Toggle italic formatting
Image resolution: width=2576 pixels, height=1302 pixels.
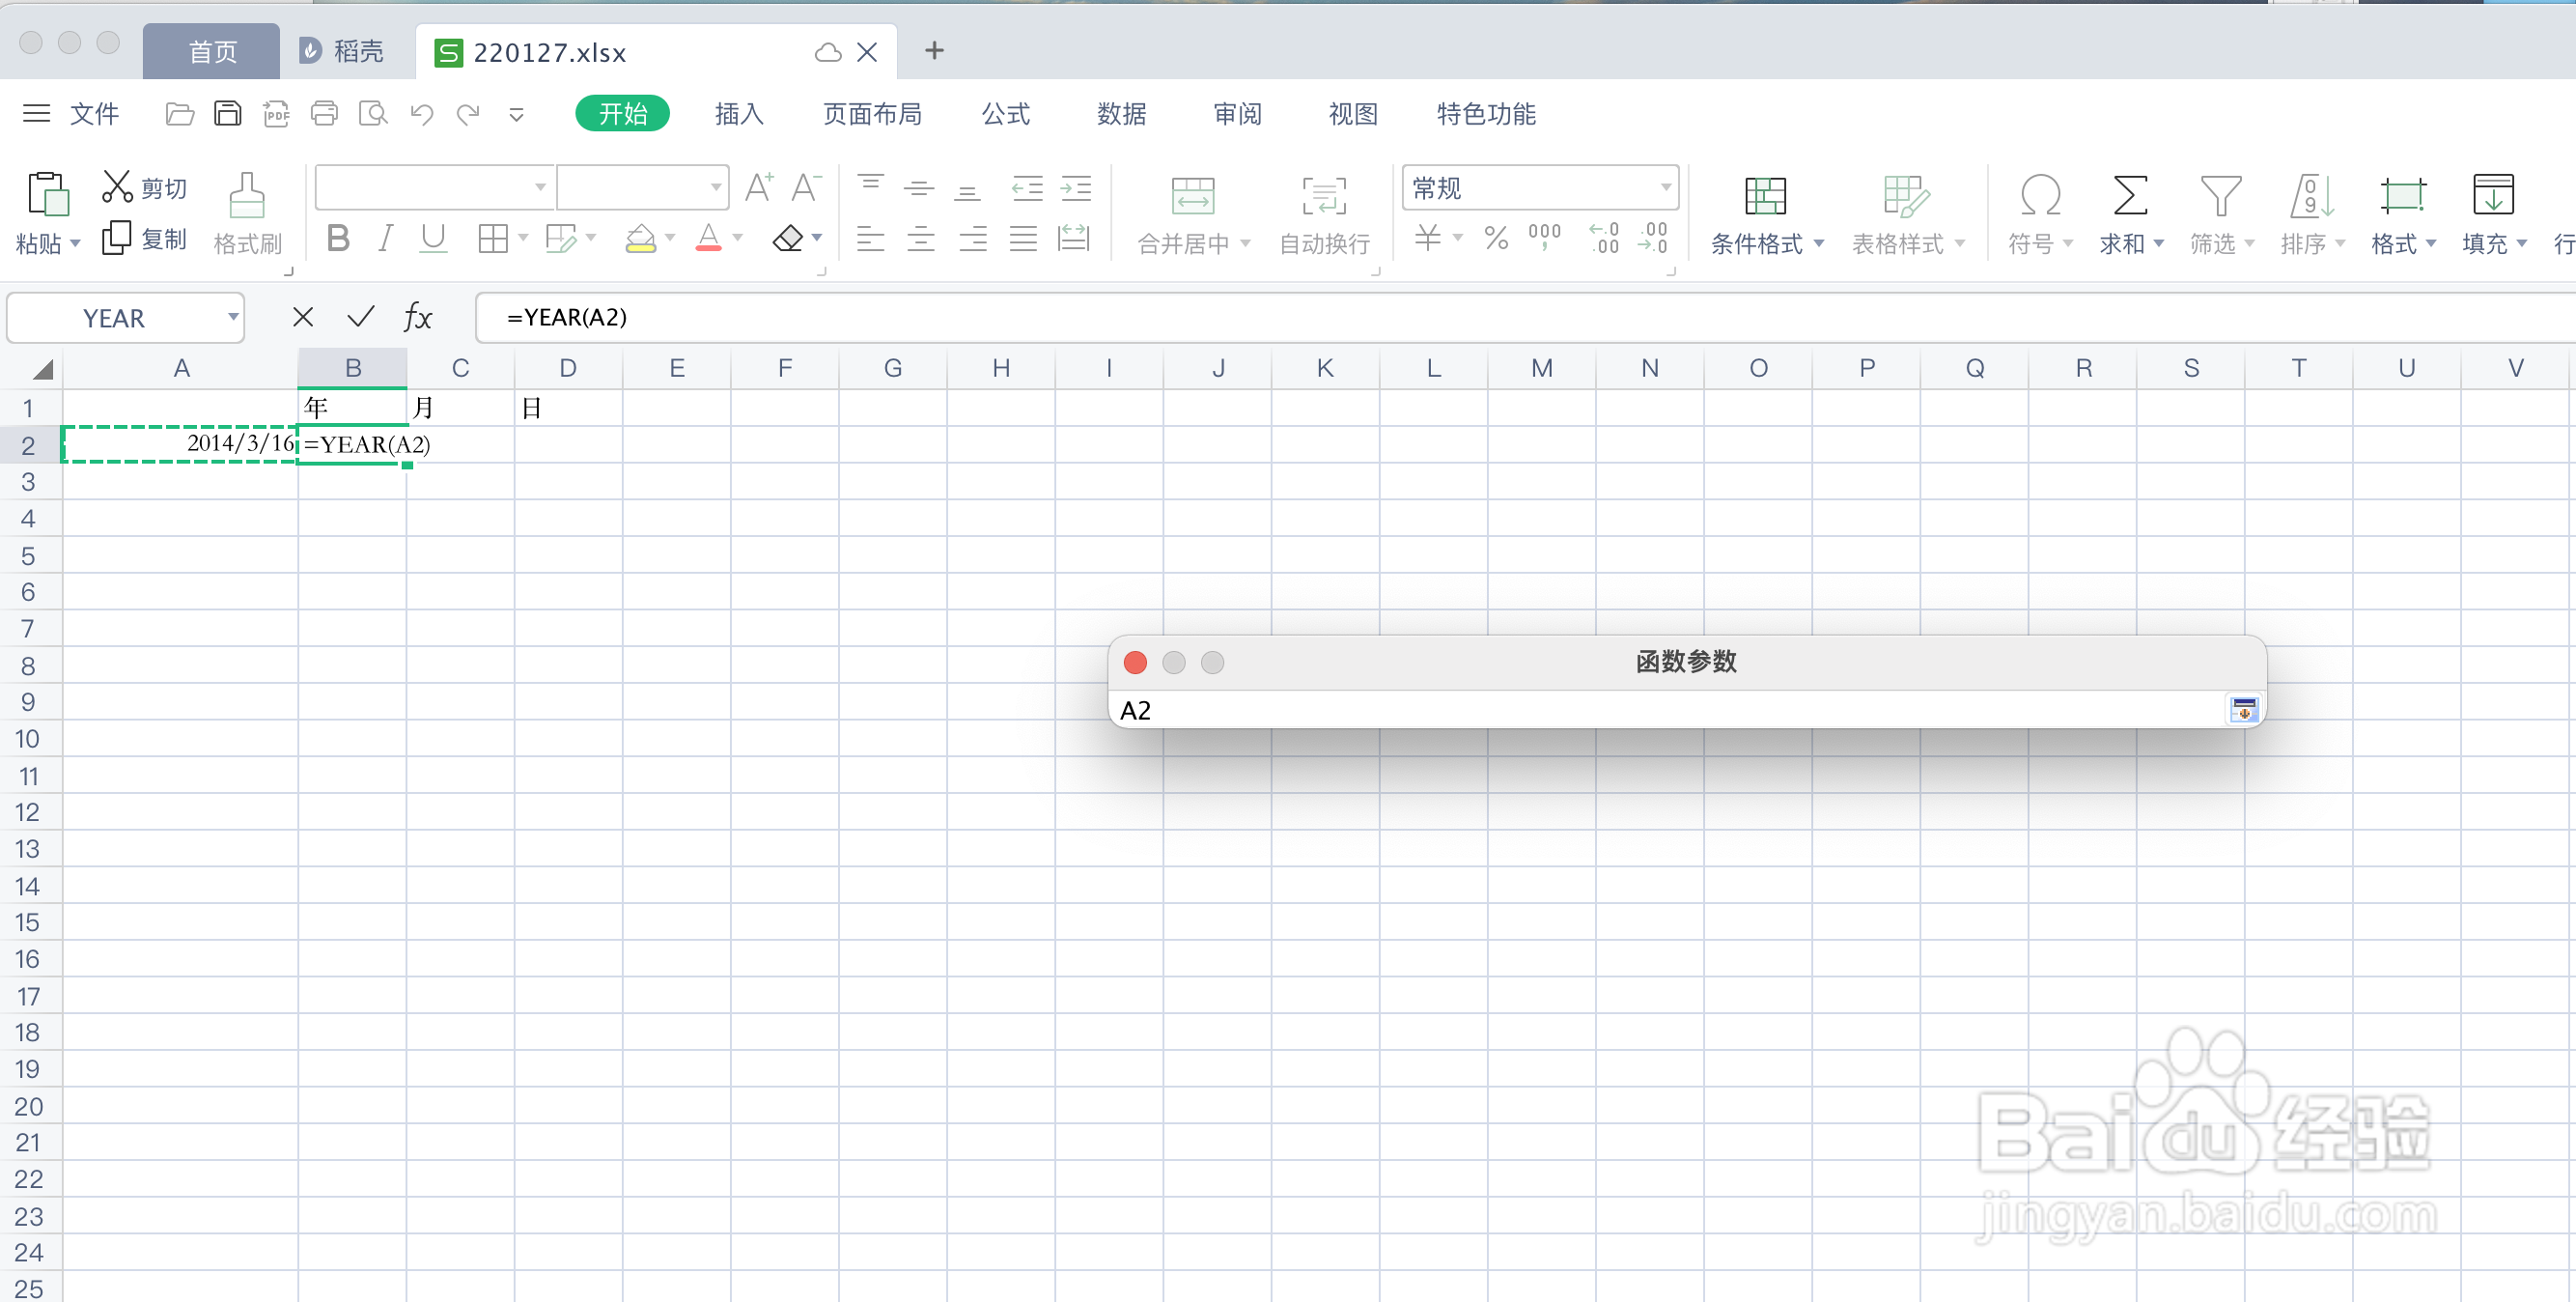385,238
